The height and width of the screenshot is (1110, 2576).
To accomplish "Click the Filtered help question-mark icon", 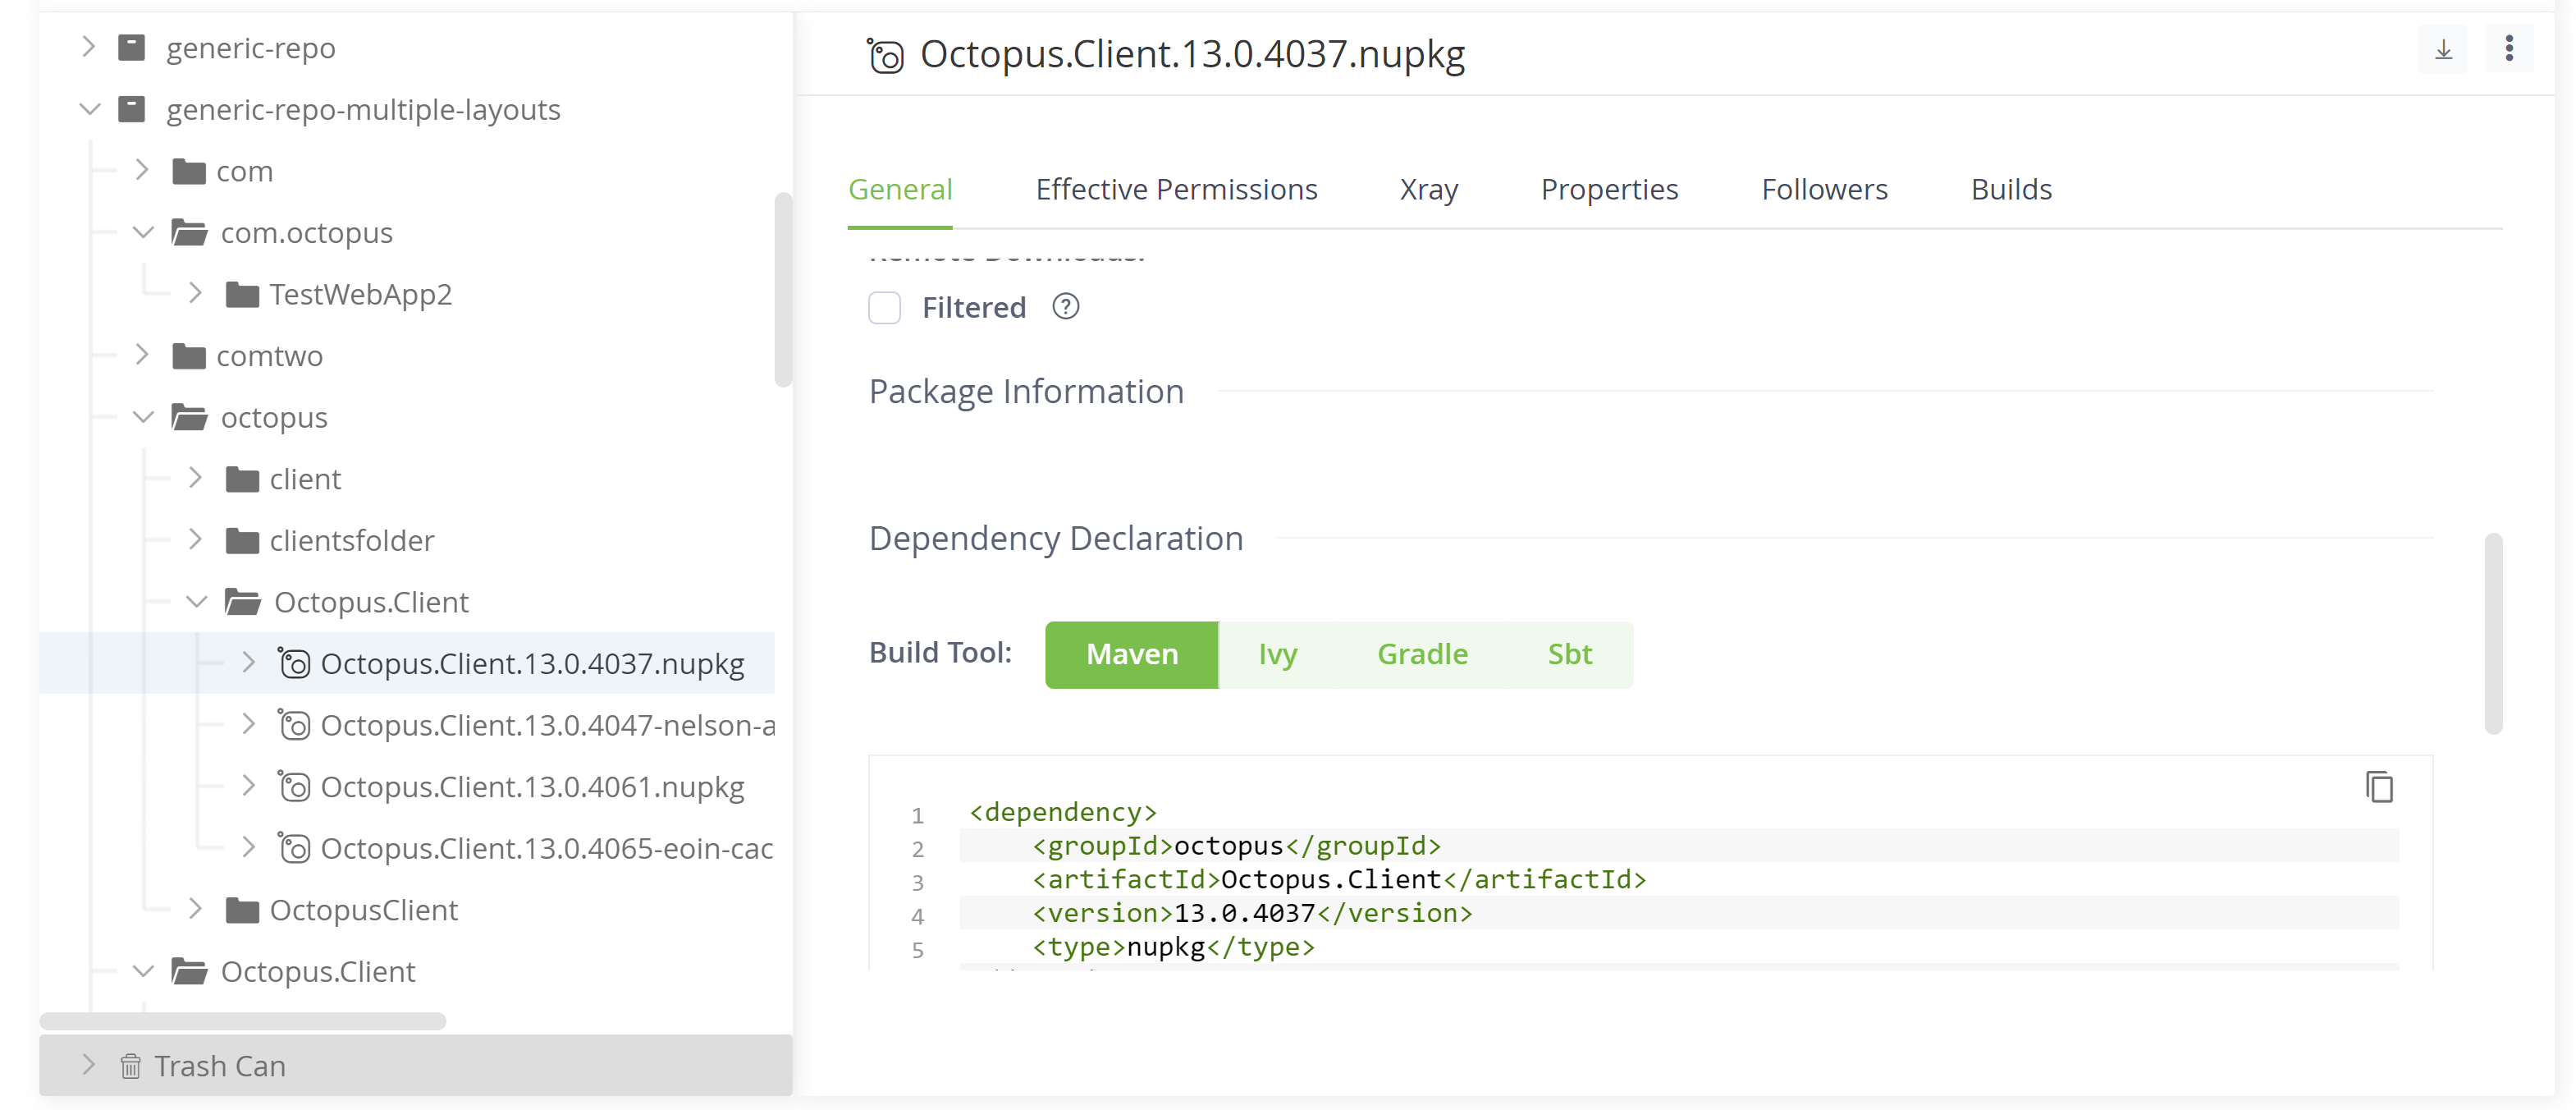I will click(x=1066, y=307).
